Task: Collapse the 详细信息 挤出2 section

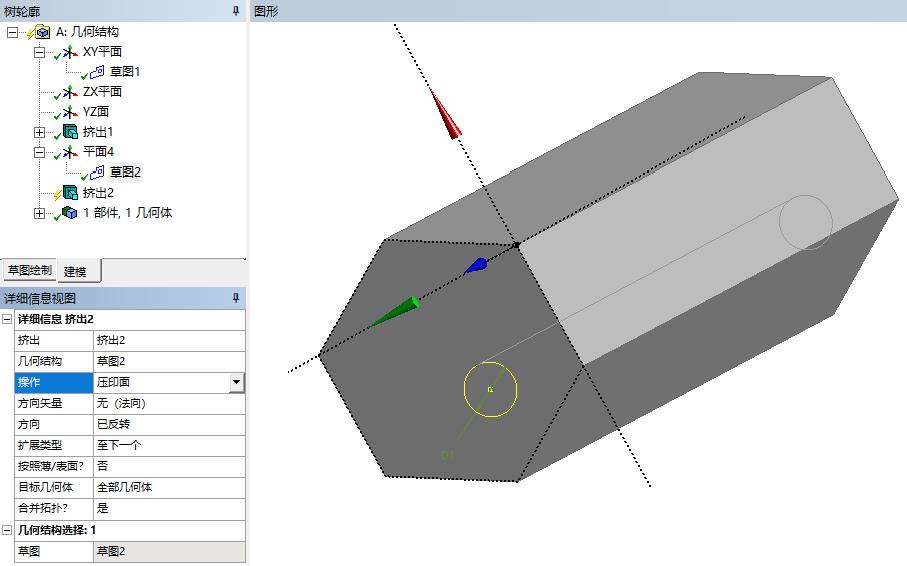Action: pyautogui.click(x=8, y=319)
